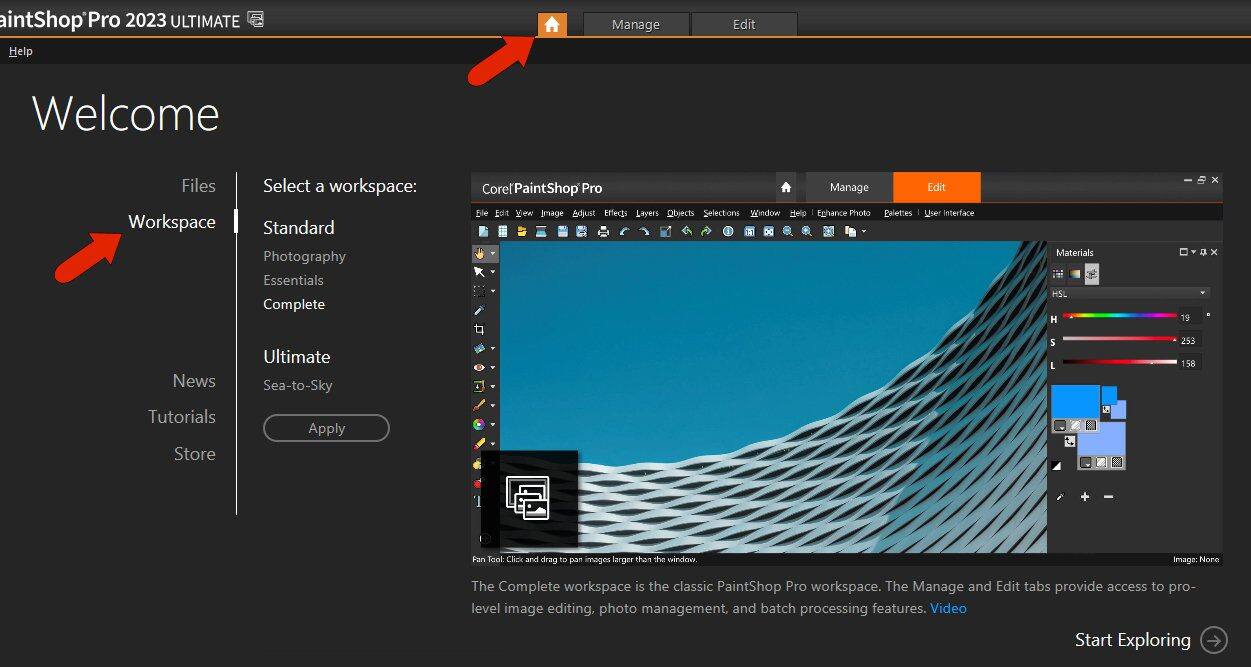Click the plus icon in preview Materials palette
Viewport: 1251px width, 667px height.
1085,497
